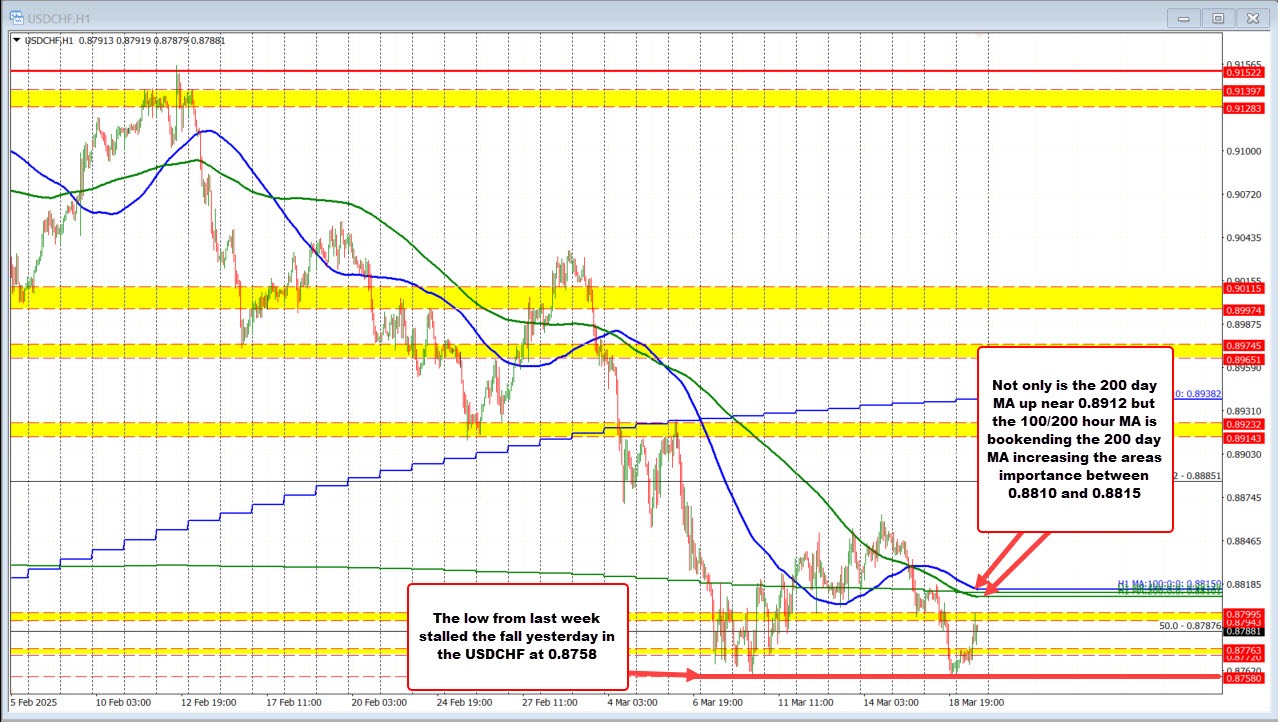The image size is (1278, 722).
Task: Click the 50.0 - 0.87876 Fibonacci label
Action: [x=1182, y=625]
